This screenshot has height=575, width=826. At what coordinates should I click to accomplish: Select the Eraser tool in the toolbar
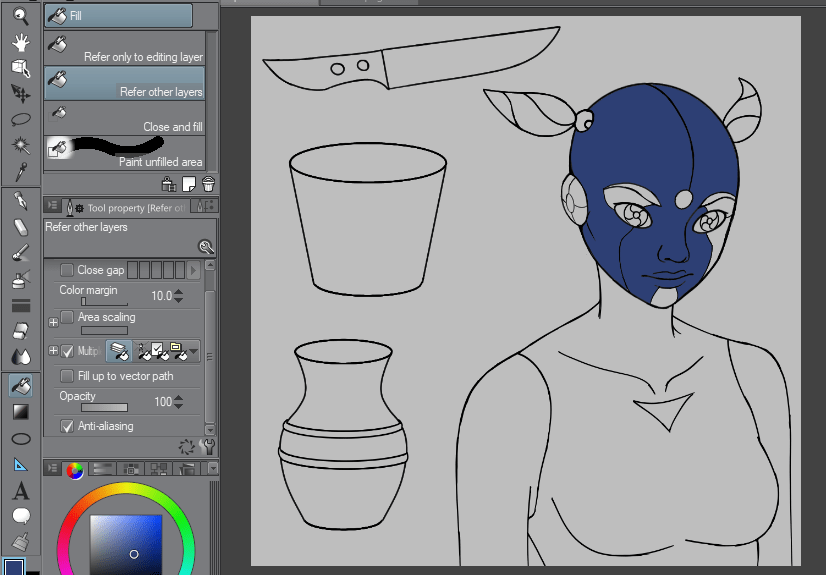tap(21, 227)
